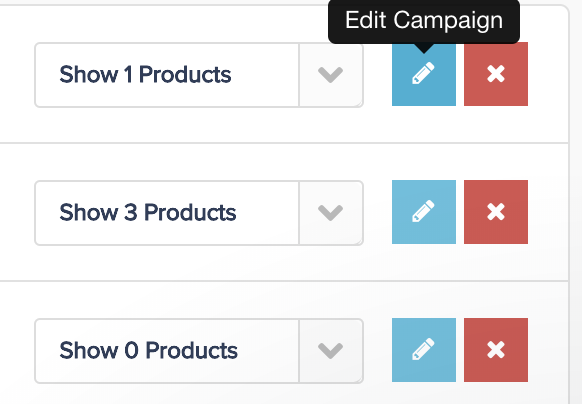Remove the Show 3 Products campaign
The width and height of the screenshot is (582, 404).
[x=496, y=212]
